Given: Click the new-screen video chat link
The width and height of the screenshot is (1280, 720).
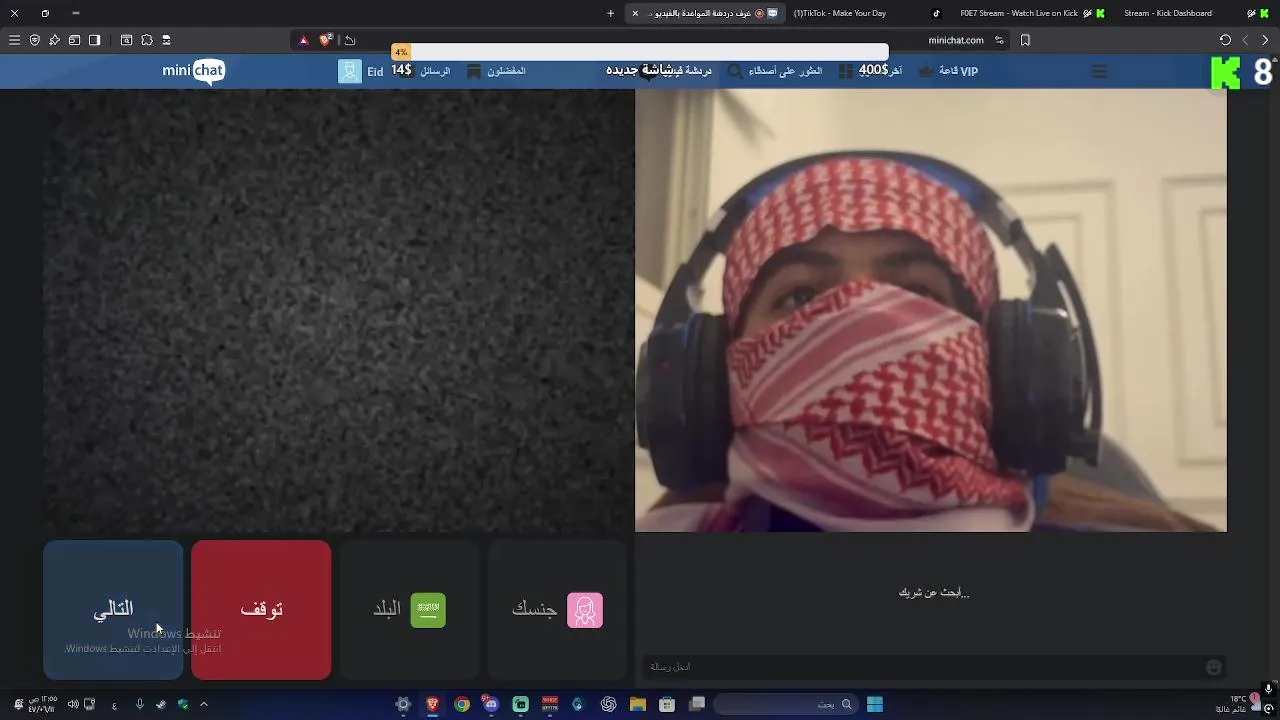Looking at the screenshot, I should (x=659, y=71).
